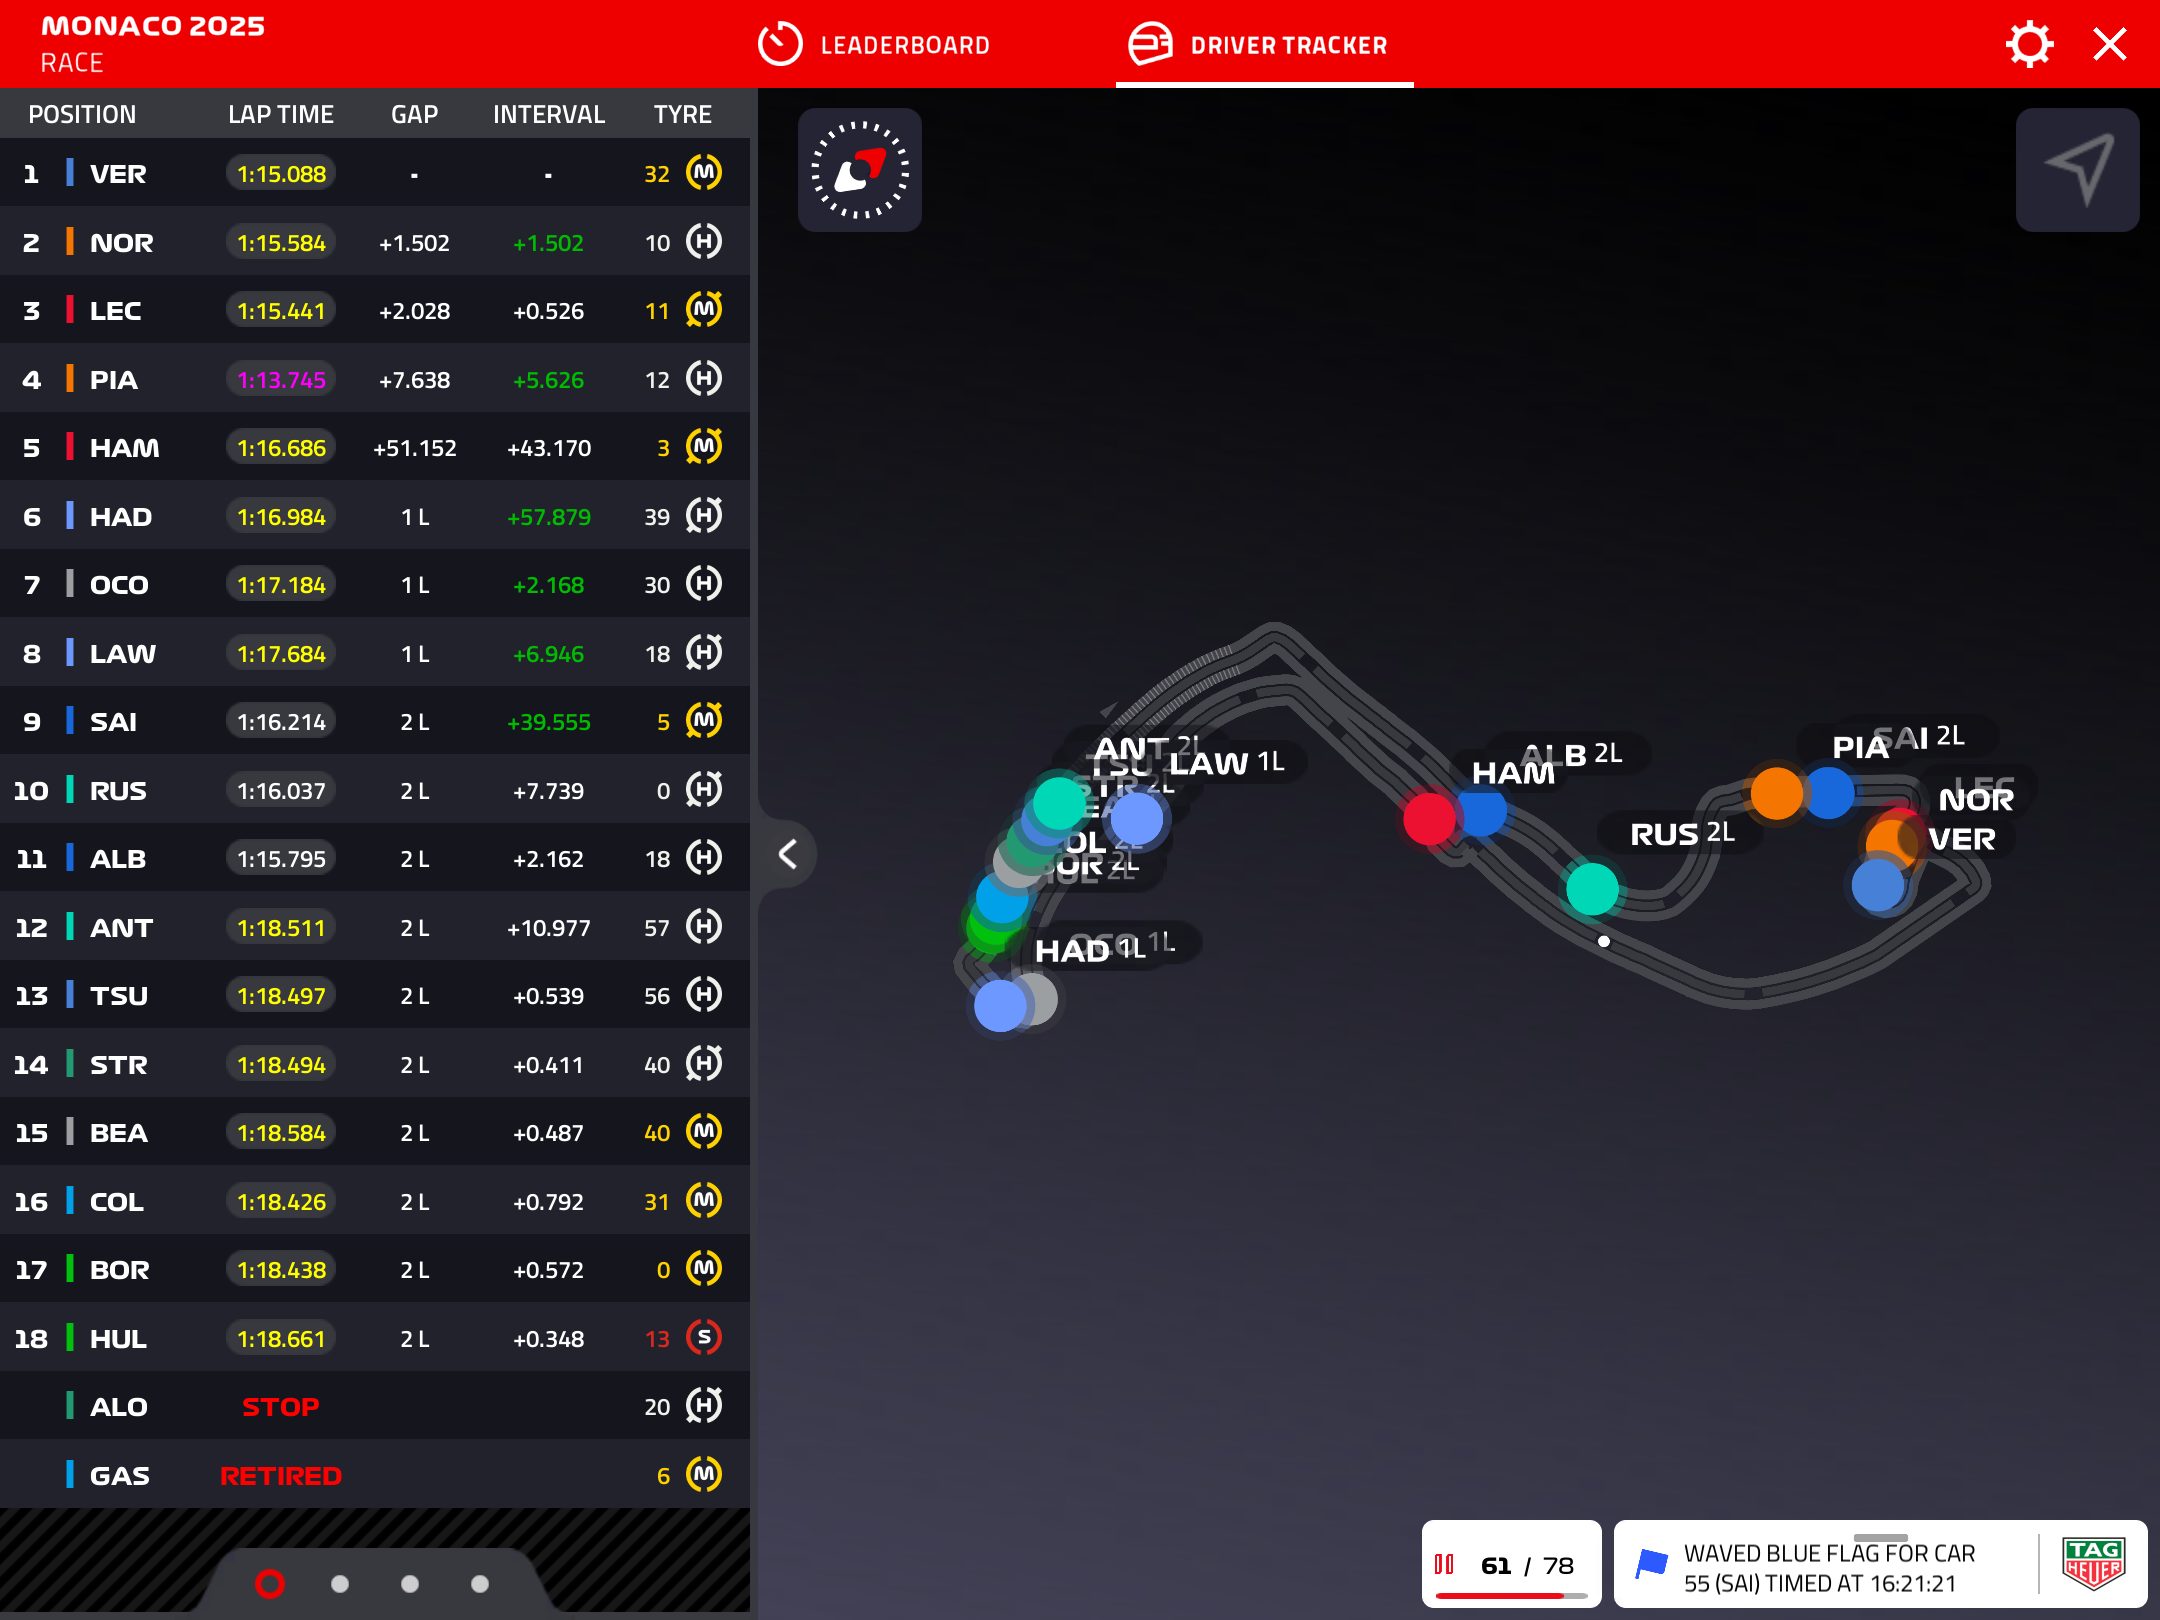2160x1620 pixels.
Task: Select COL driver row
Action: click(x=375, y=1201)
